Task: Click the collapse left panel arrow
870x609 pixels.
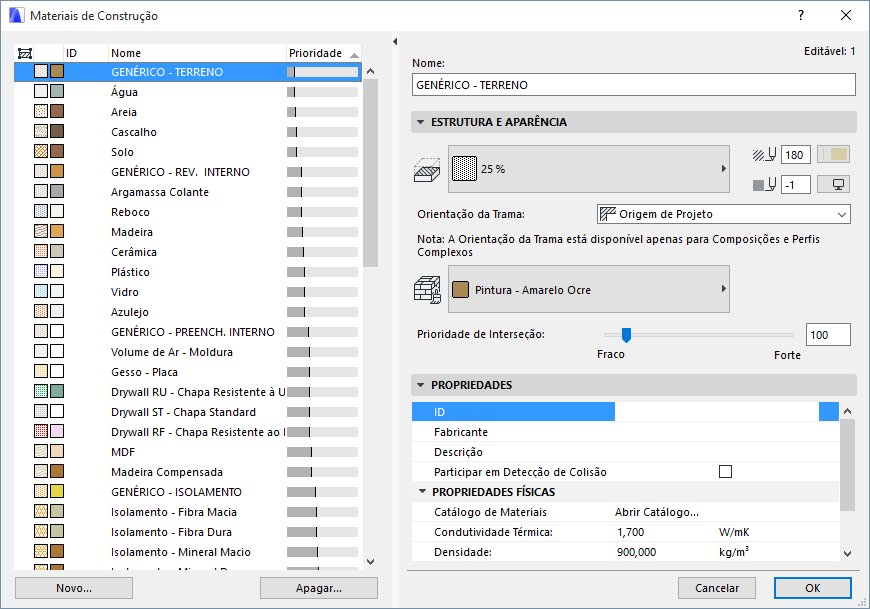Action: pos(395,42)
